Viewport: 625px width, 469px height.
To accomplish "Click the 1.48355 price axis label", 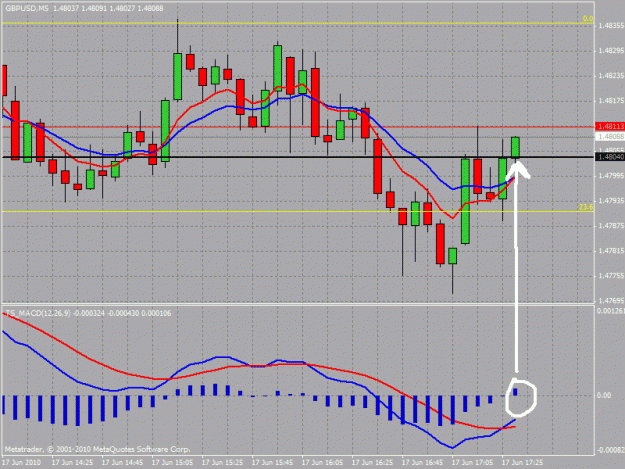I will click(x=611, y=26).
